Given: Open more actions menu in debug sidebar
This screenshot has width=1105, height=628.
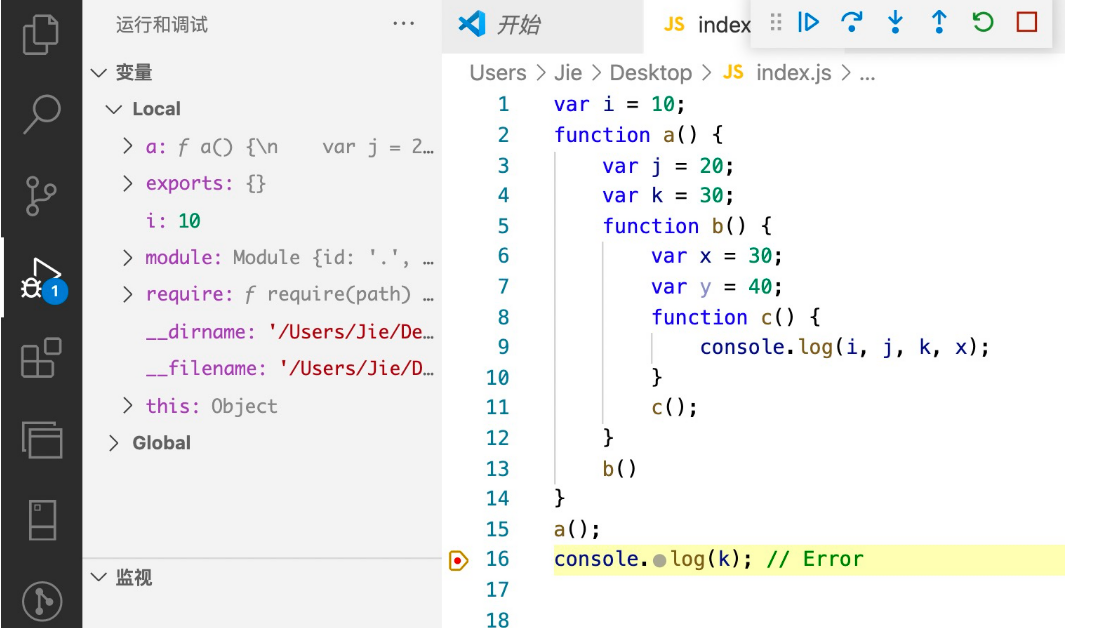Looking at the screenshot, I should coord(404,24).
